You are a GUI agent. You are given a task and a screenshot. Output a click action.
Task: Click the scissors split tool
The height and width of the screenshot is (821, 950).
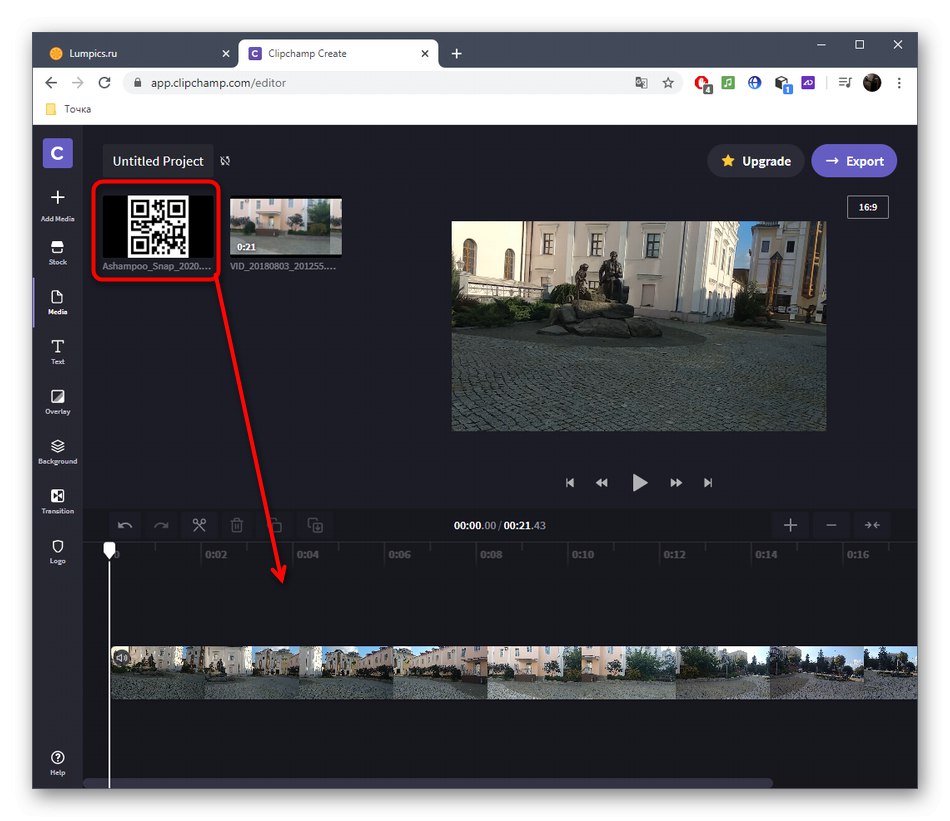click(x=199, y=525)
